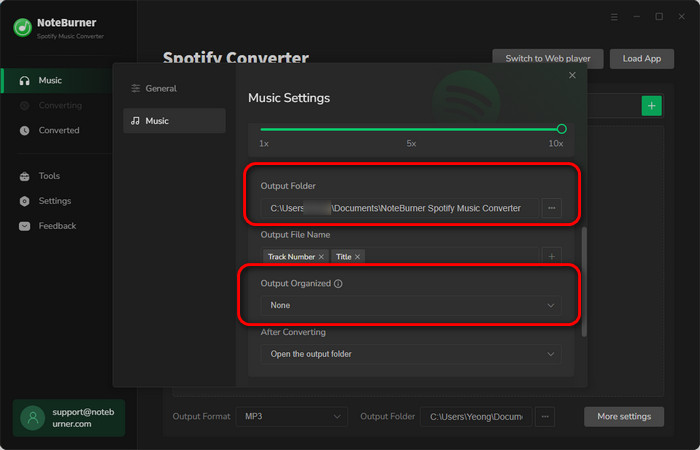Close the Music Settings dialog
Viewport: 700px width, 450px height.
(x=572, y=75)
